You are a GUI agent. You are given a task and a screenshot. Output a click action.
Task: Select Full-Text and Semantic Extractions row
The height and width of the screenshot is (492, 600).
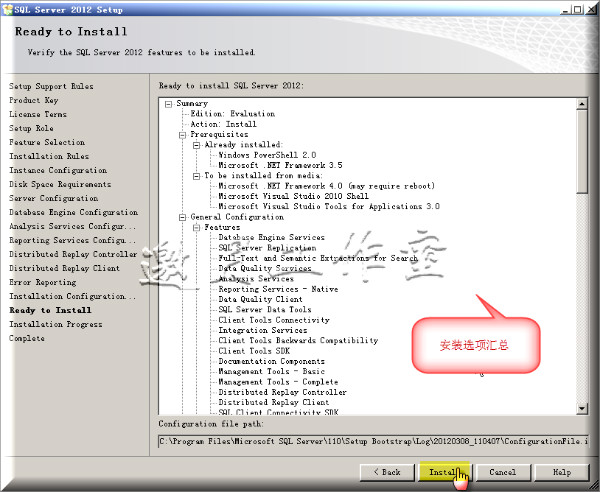coord(318,259)
